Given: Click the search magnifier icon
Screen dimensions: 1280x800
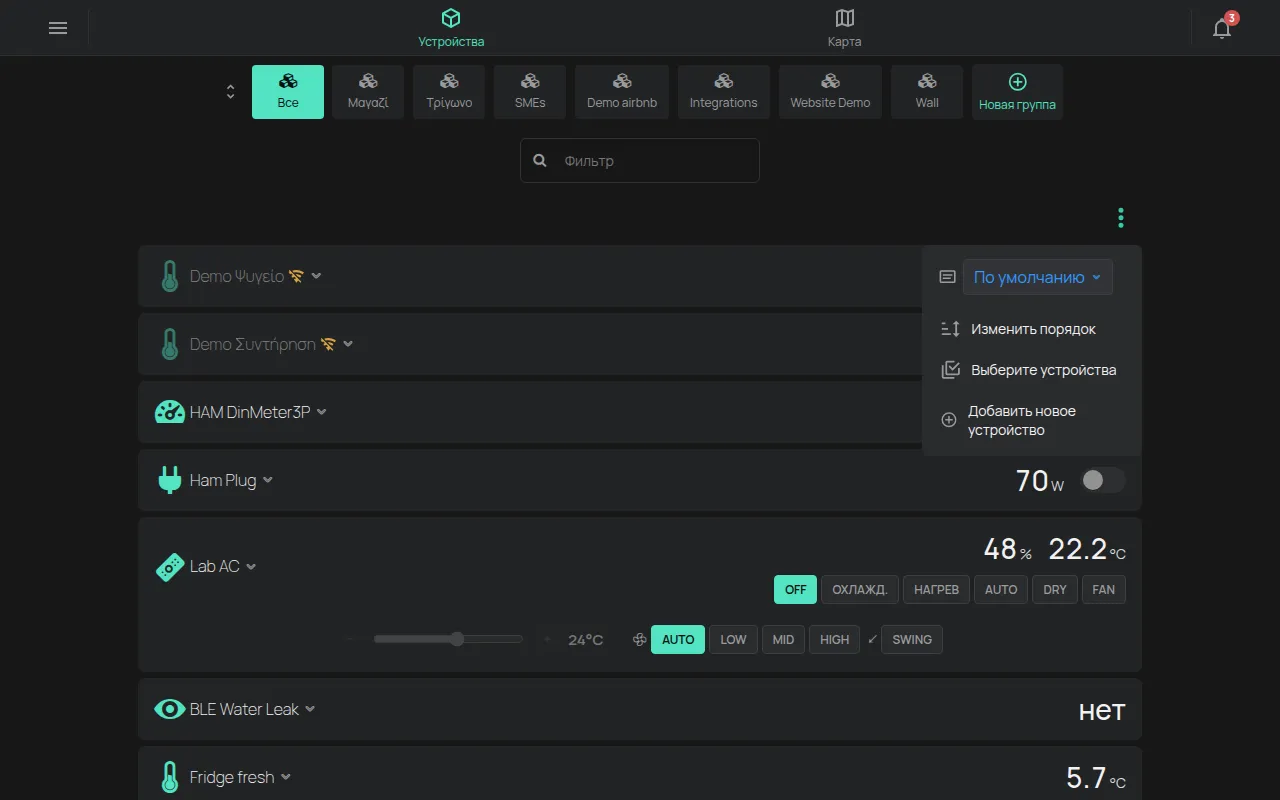Looking at the screenshot, I should tap(540, 160).
